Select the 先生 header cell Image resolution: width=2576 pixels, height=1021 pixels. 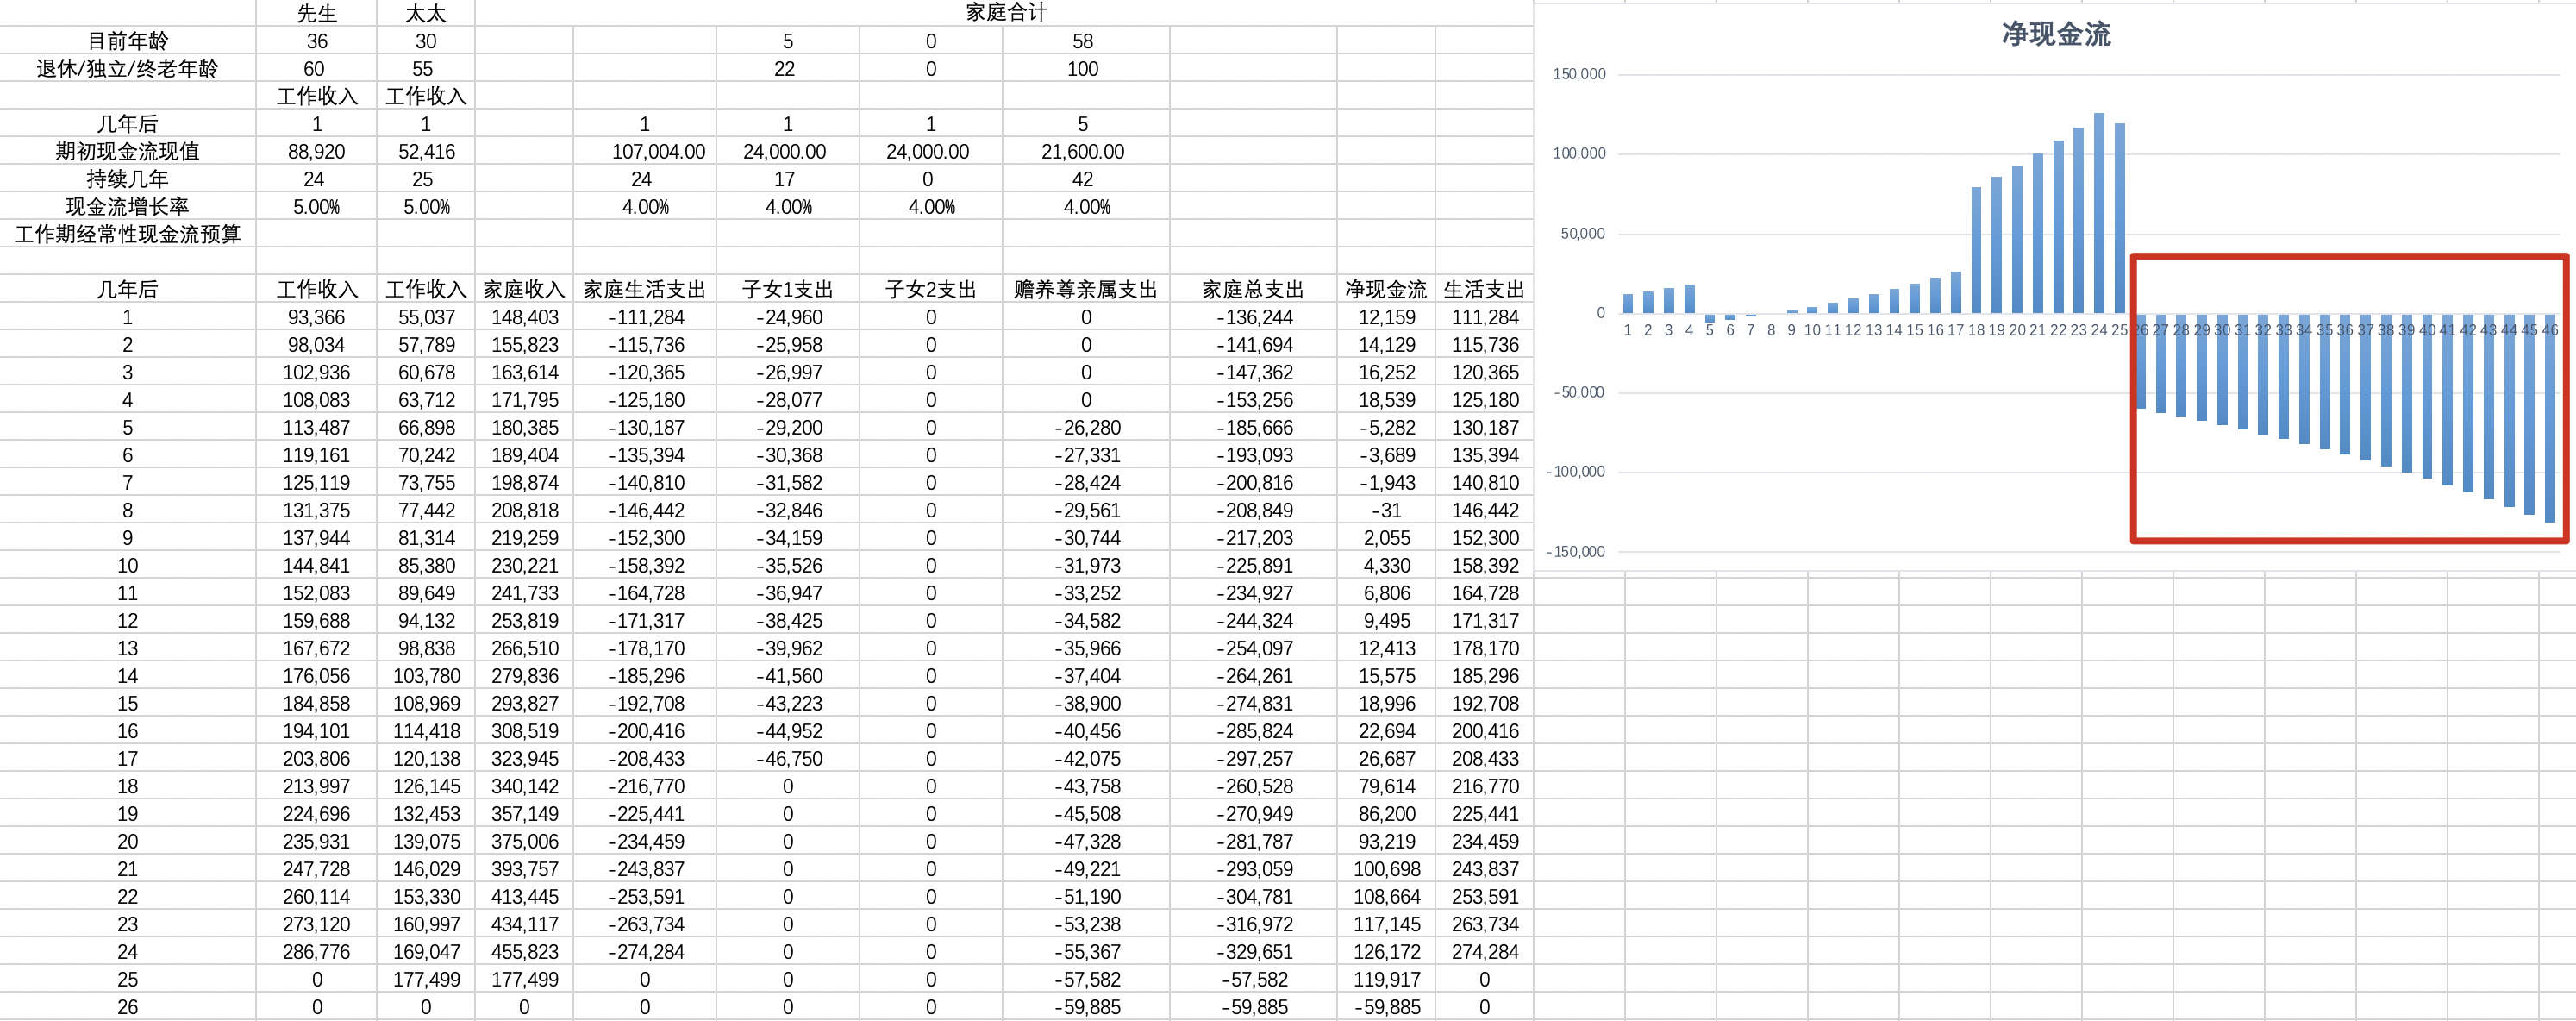click(316, 13)
